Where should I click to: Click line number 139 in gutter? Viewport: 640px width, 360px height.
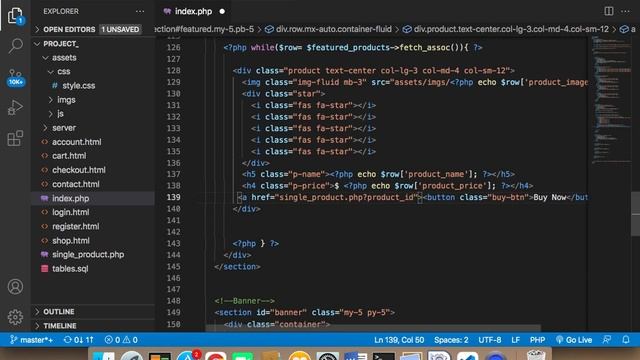(x=173, y=197)
